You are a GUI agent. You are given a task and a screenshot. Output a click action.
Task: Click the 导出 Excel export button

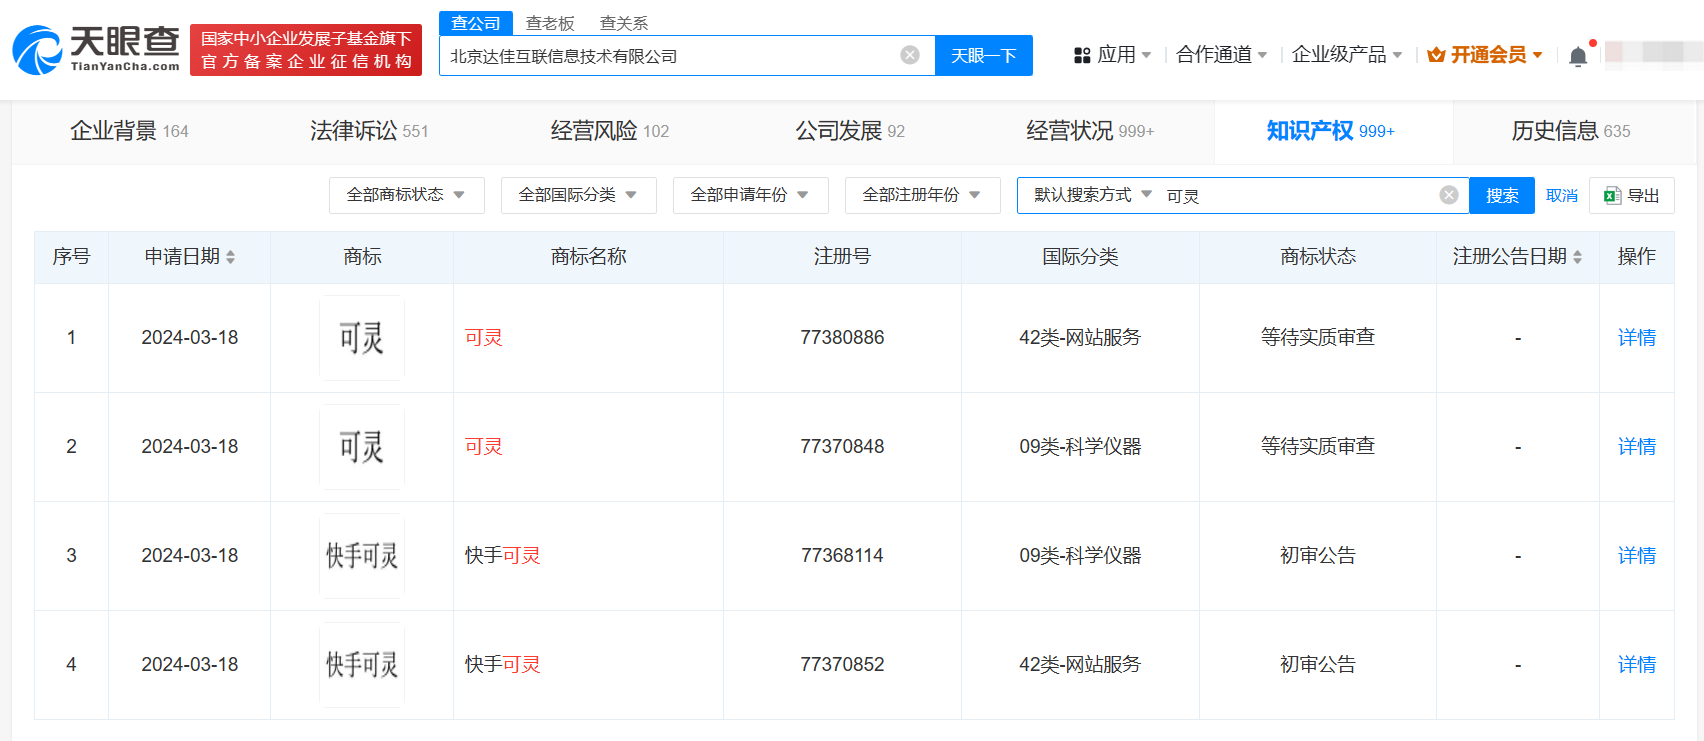1631,196
